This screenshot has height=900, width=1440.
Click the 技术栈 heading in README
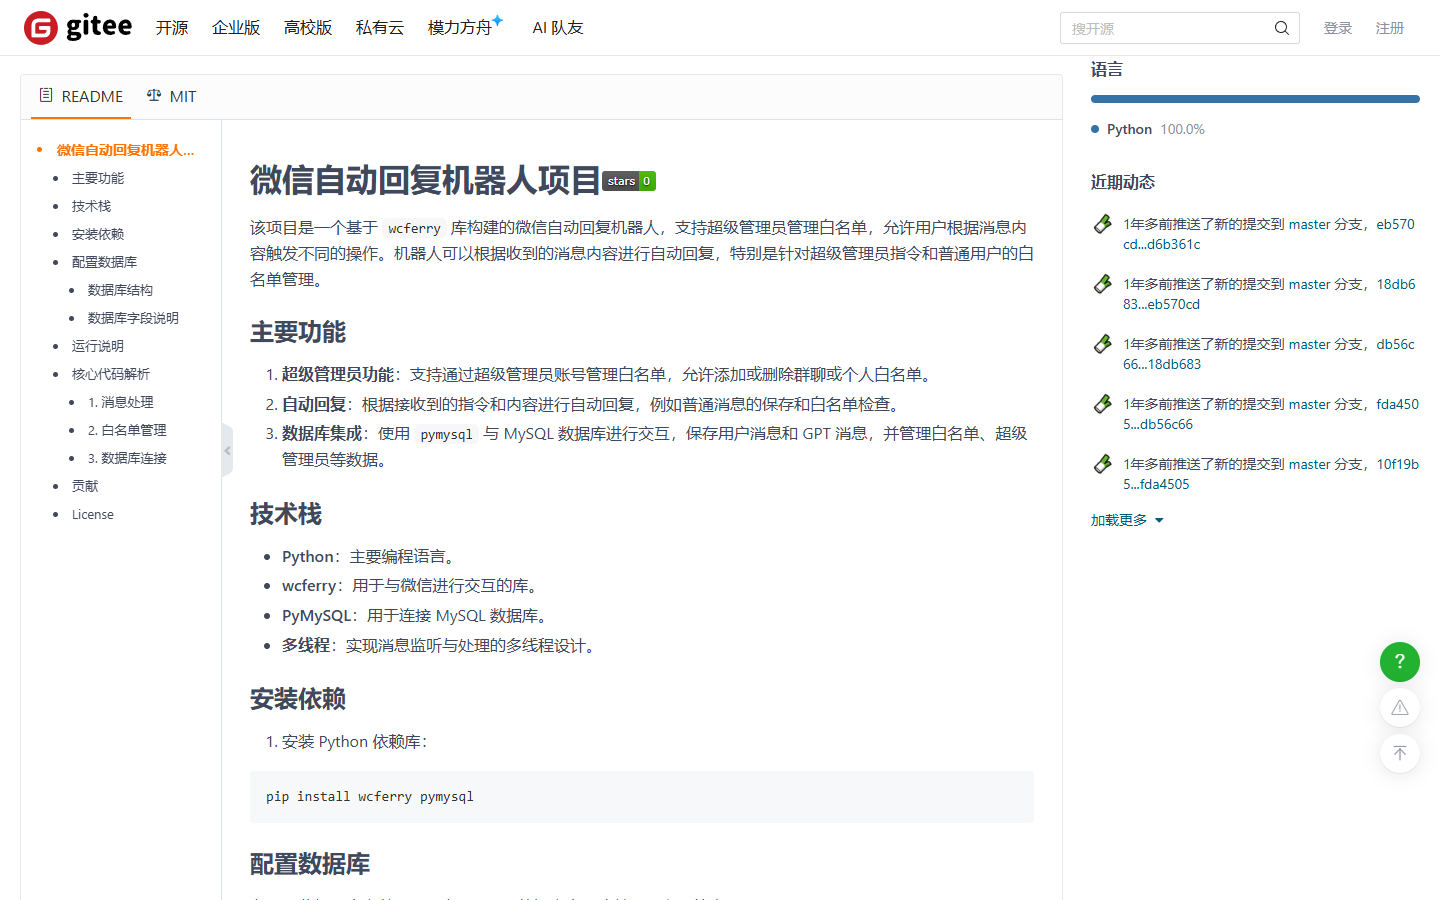(286, 514)
